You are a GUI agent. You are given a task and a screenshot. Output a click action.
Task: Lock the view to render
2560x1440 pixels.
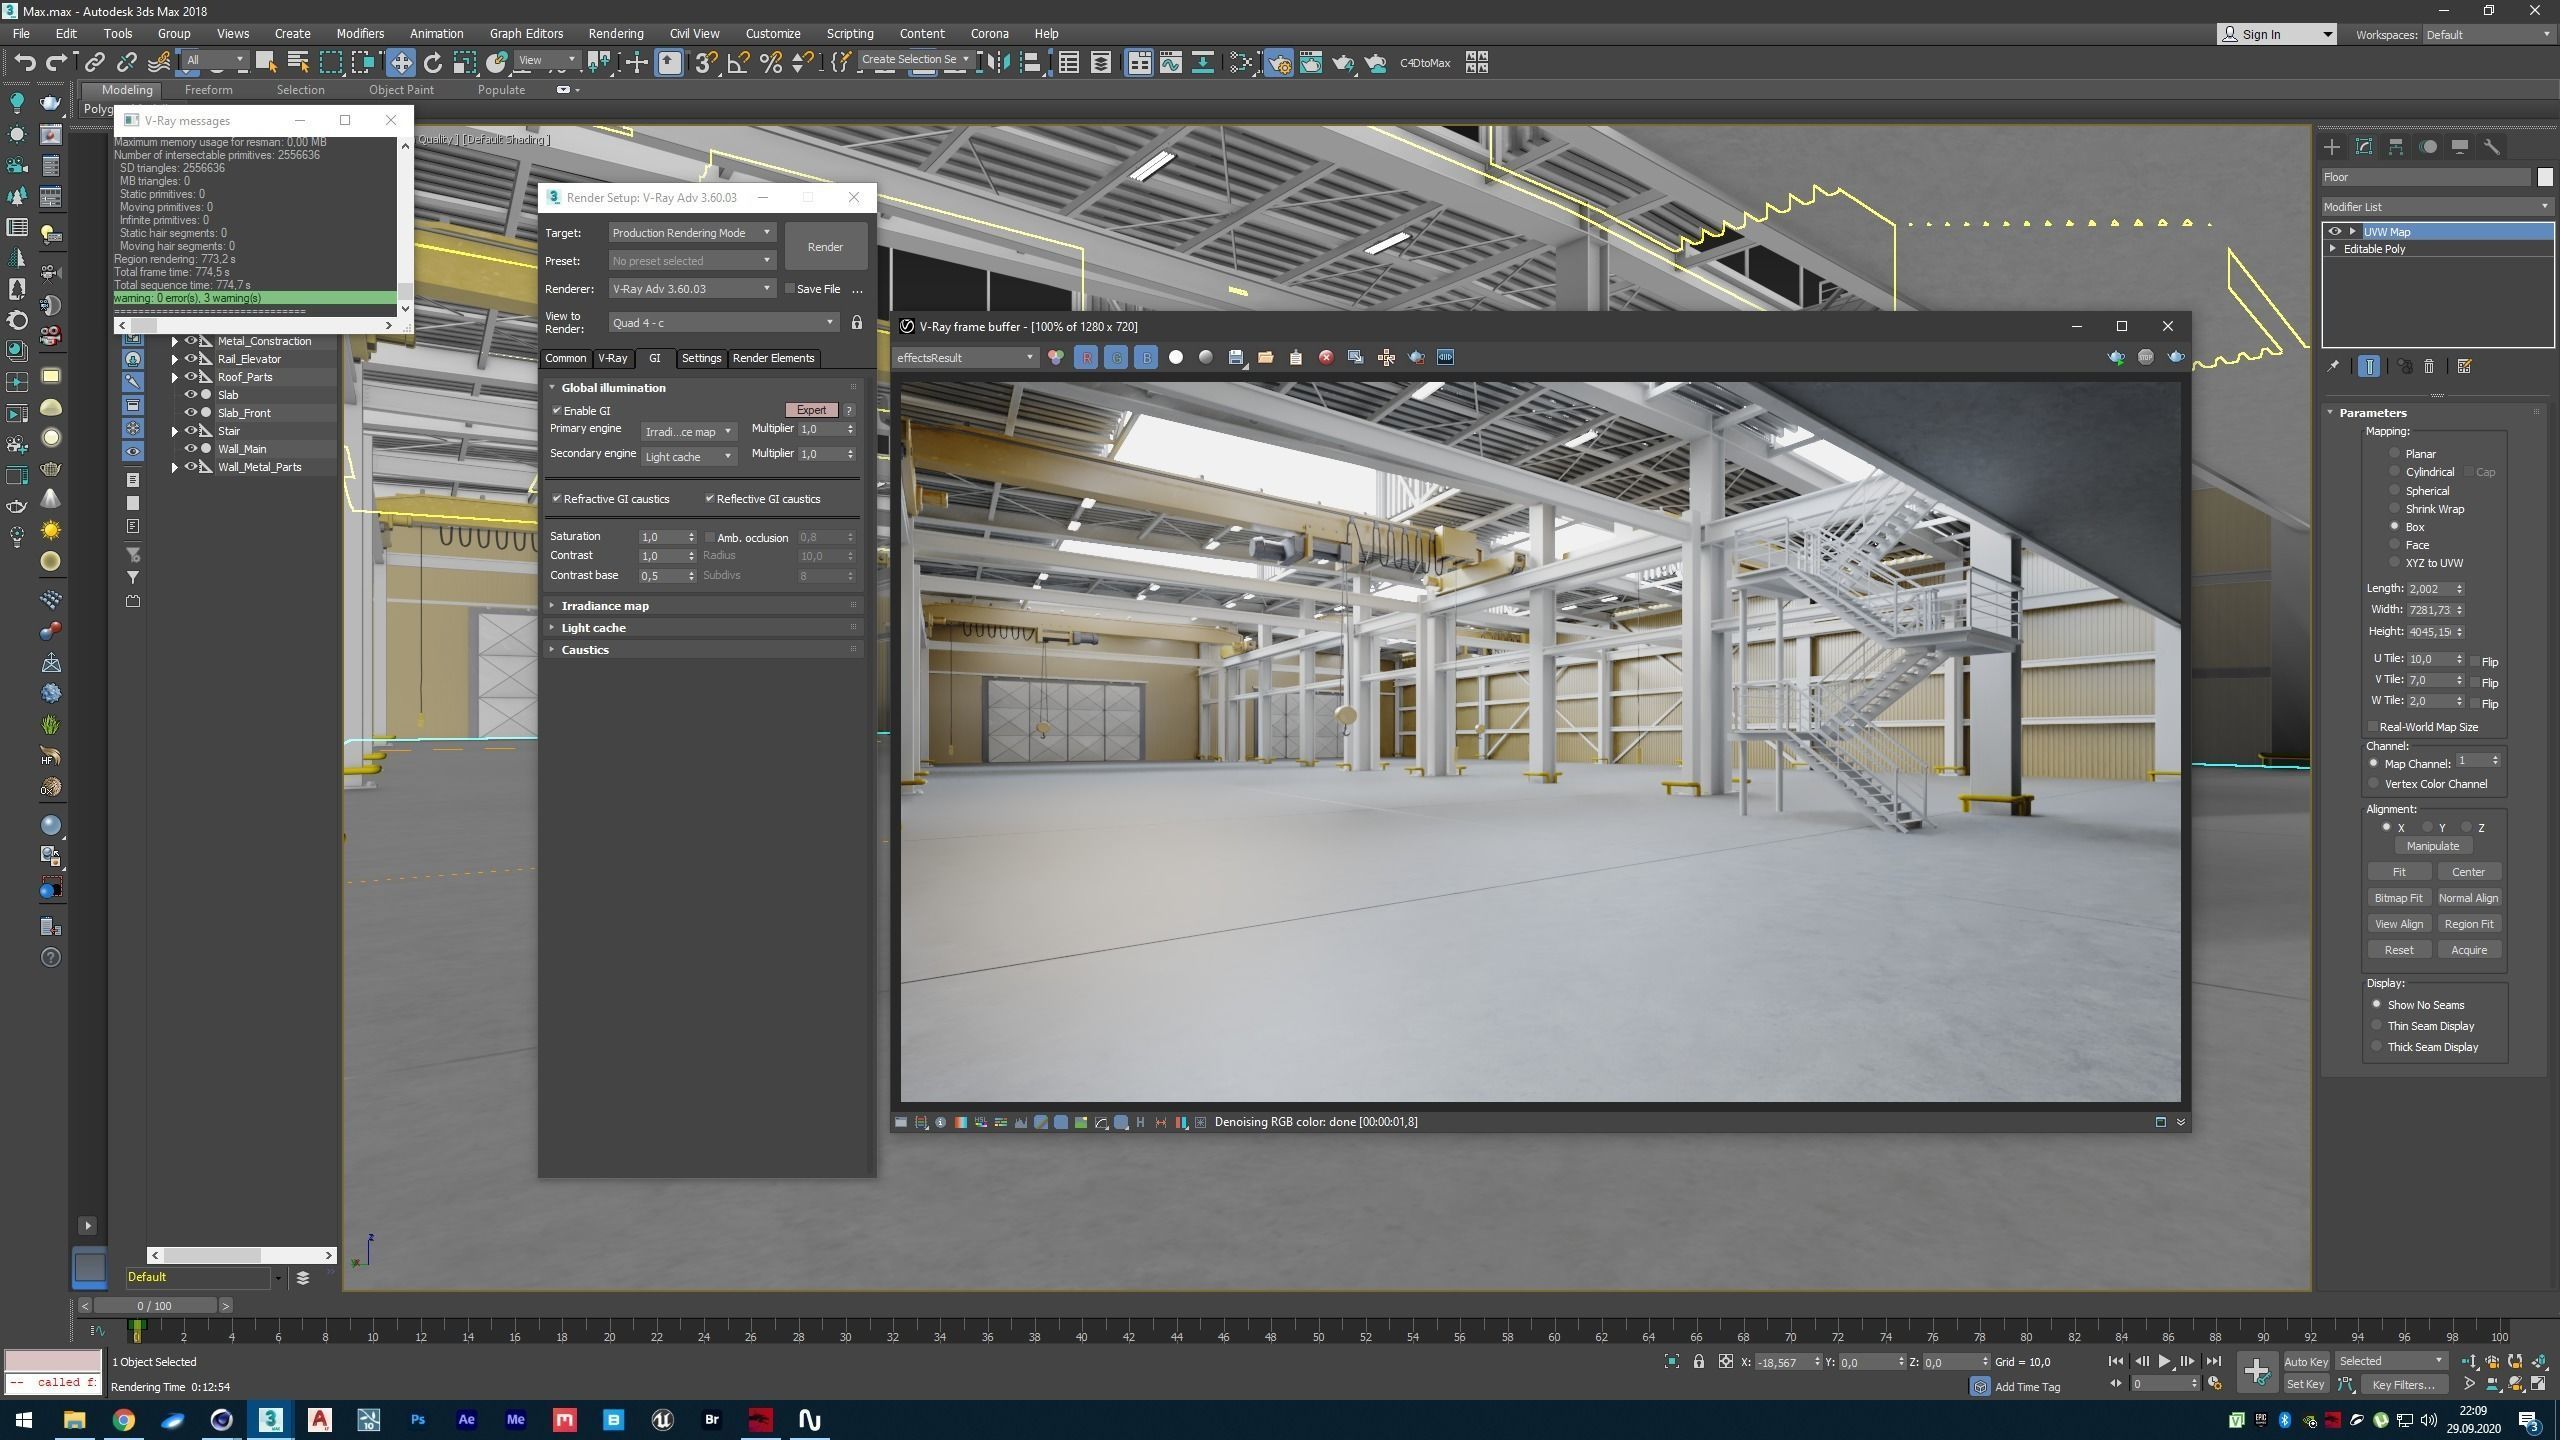[x=857, y=323]
